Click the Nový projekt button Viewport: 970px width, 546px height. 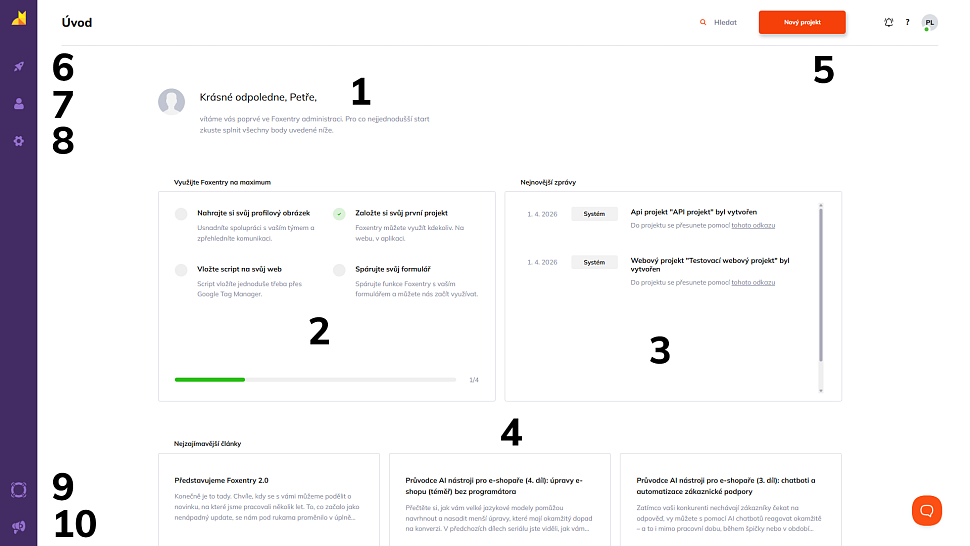tap(802, 22)
